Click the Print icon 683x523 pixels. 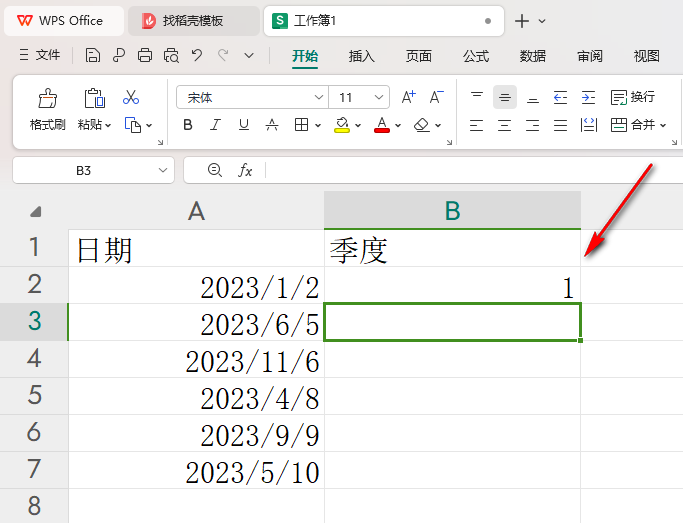(145, 55)
